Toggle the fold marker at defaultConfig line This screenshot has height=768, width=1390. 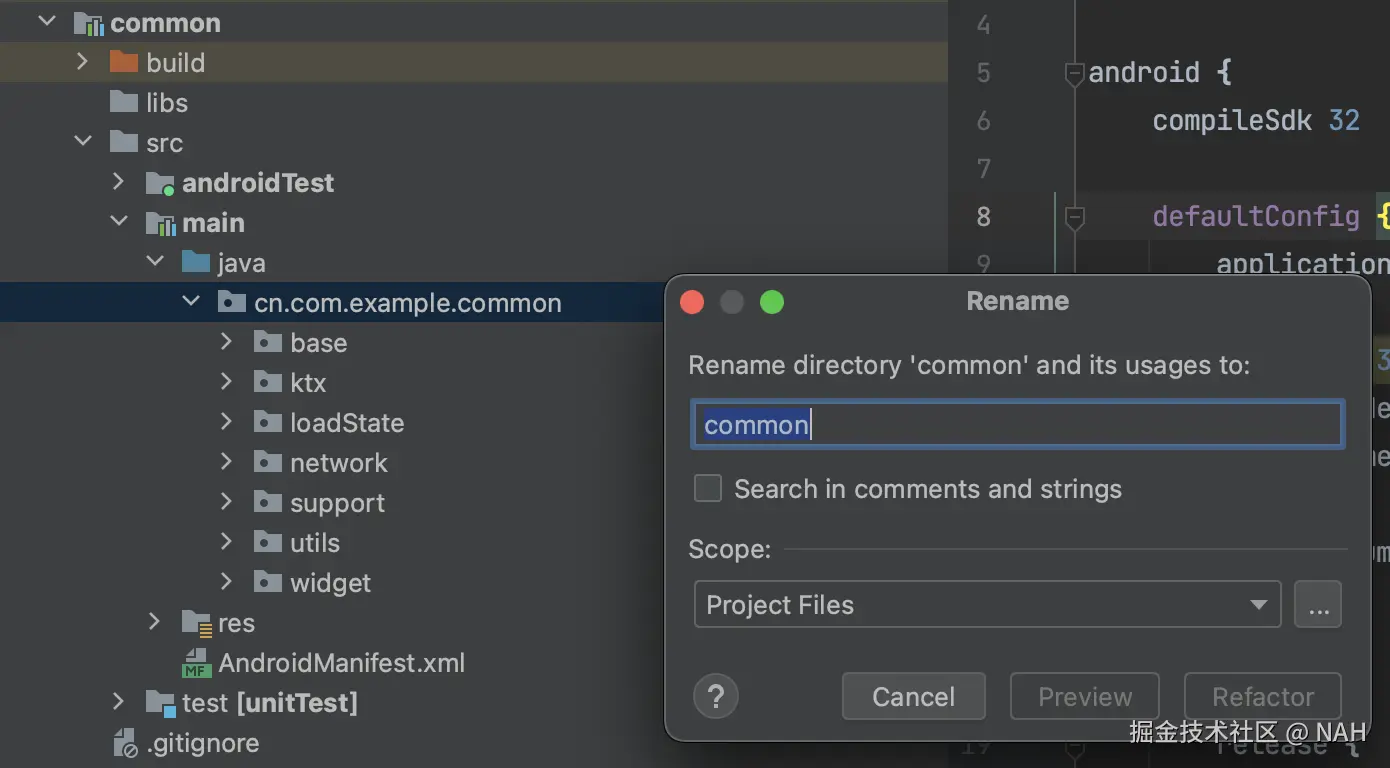tap(1074, 217)
